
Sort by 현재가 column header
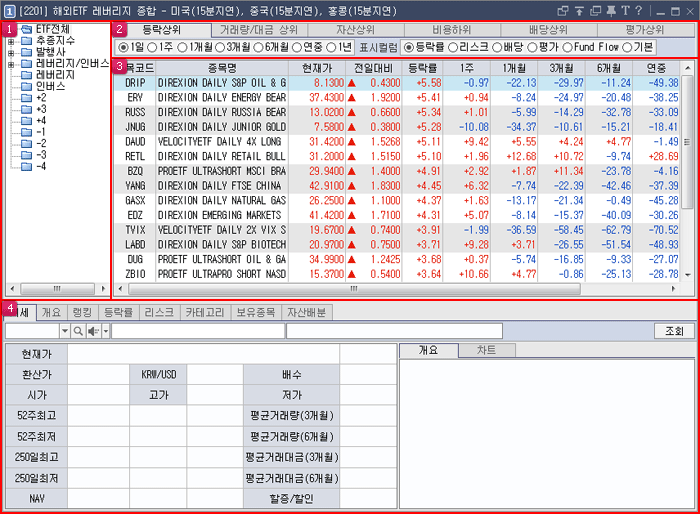coord(317,68)
